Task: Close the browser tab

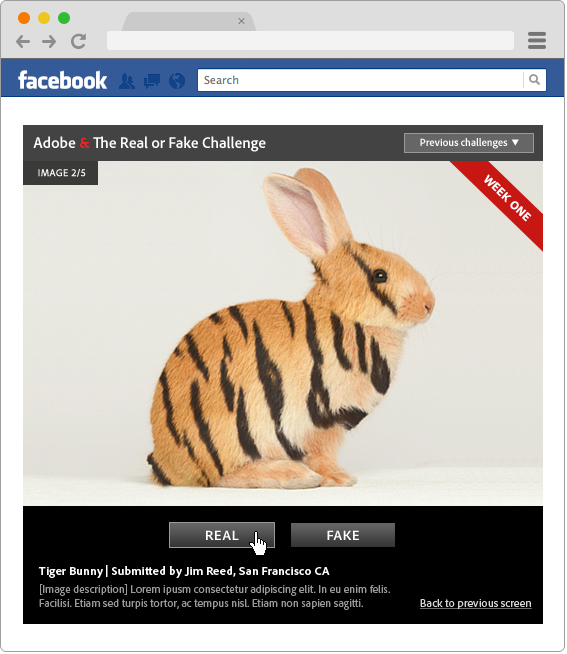Action: click(241, 21)
